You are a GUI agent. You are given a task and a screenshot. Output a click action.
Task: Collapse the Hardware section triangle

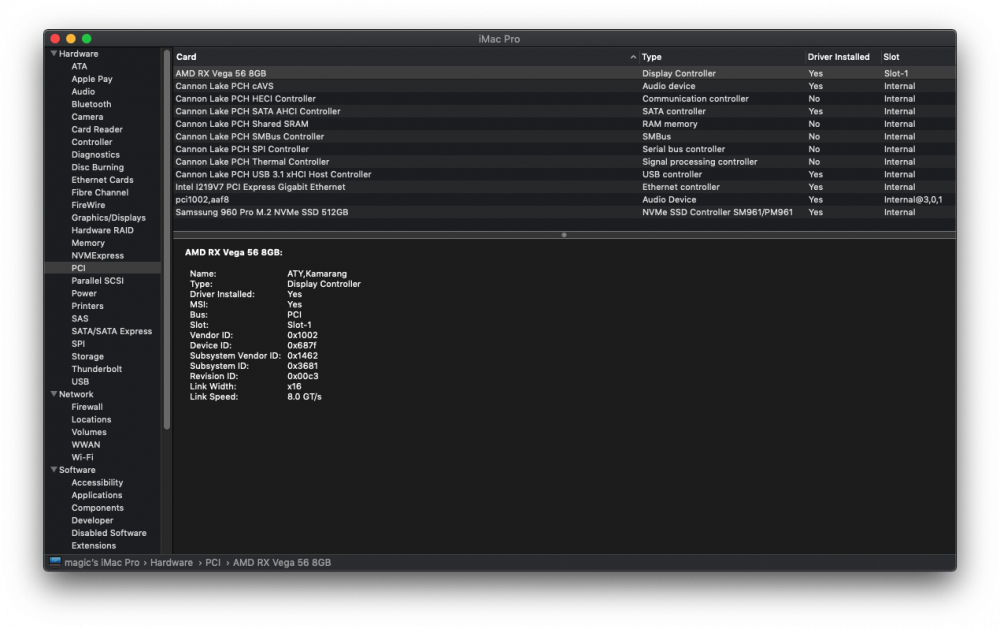[x=54, y=54]
